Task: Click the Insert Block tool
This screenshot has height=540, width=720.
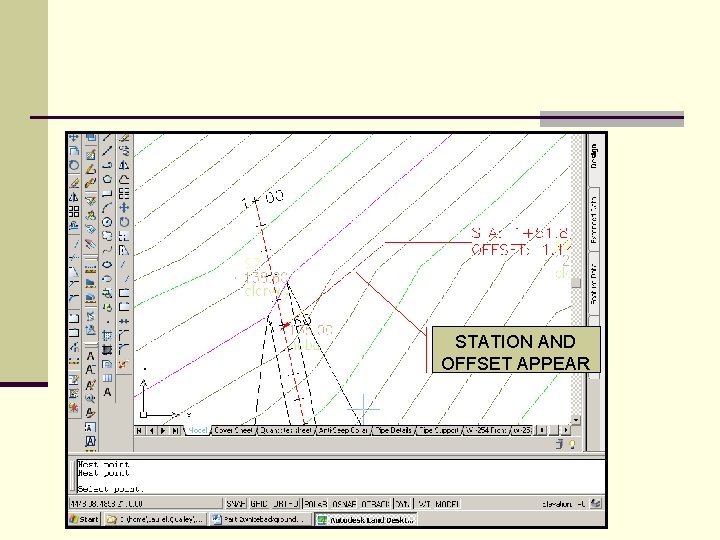Action: pos(107,293)
